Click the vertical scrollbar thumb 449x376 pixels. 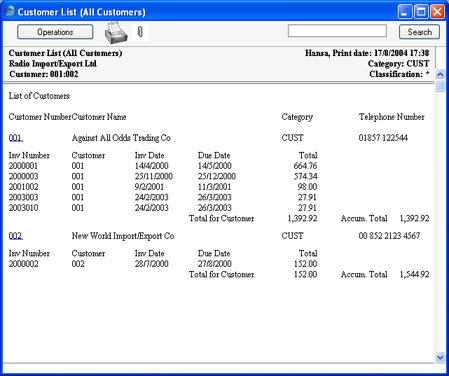[x=440, y=86]
